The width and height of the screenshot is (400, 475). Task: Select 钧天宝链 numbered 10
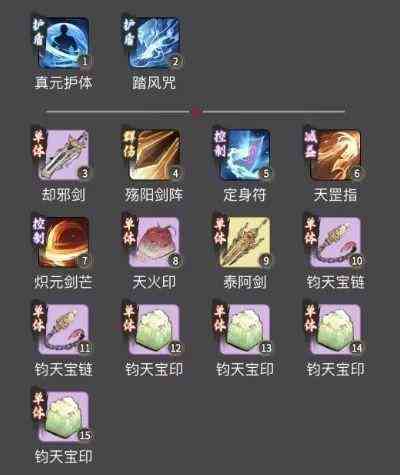[336, 243]
